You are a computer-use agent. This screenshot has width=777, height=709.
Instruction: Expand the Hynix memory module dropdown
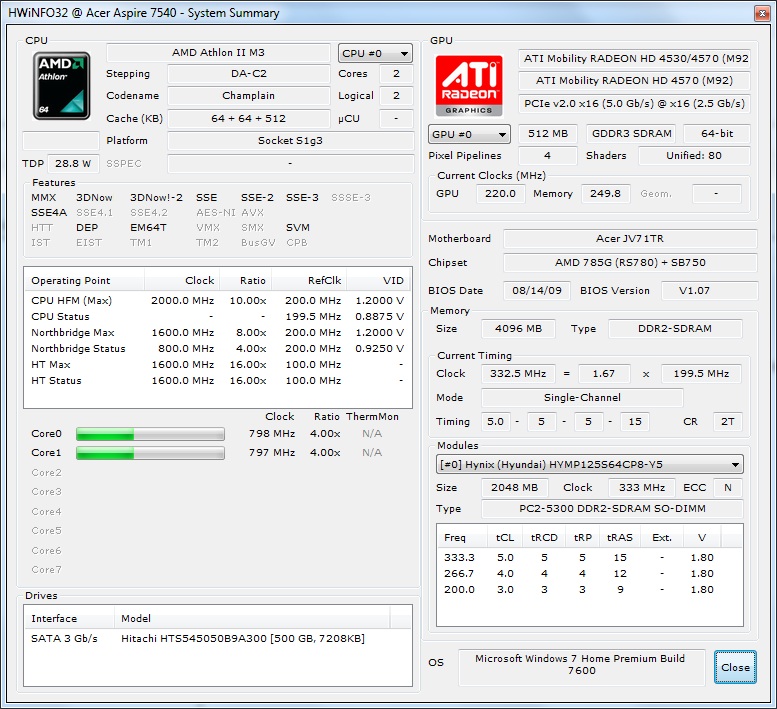589,464
